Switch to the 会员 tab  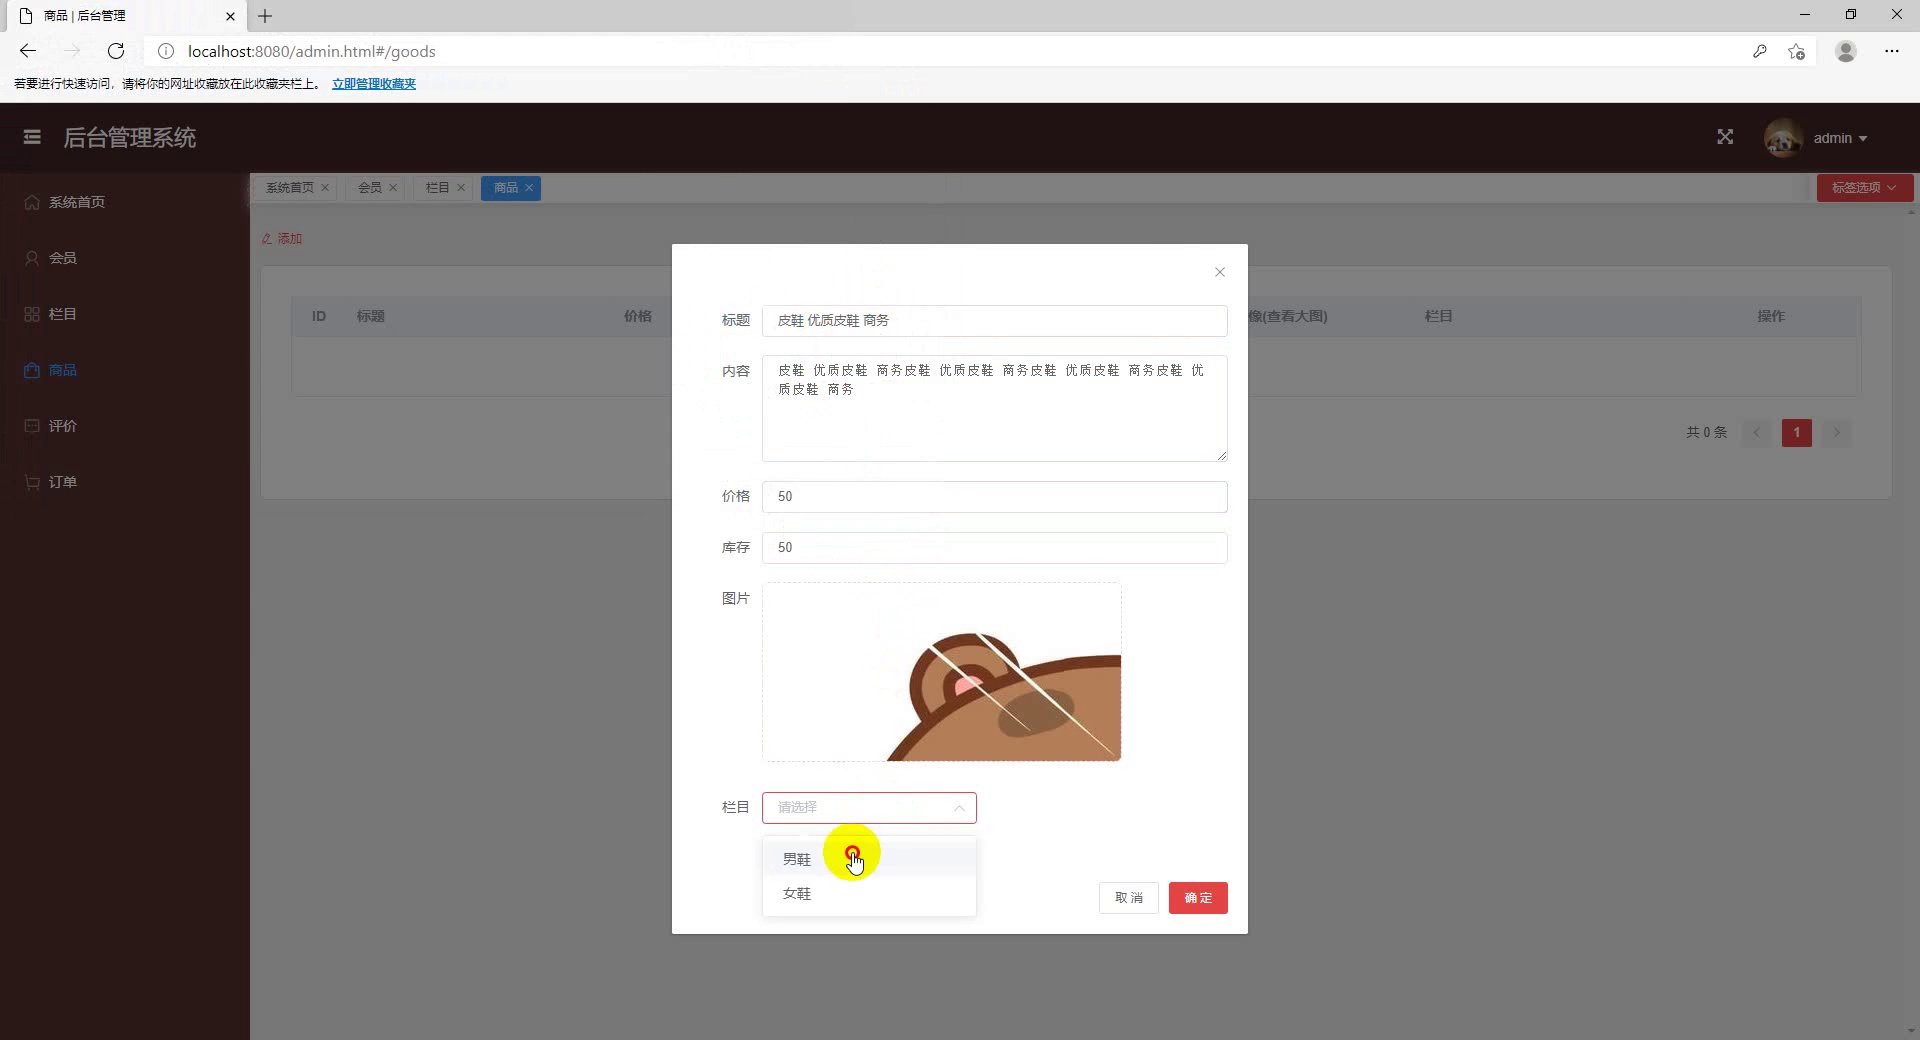click(368, 187)
